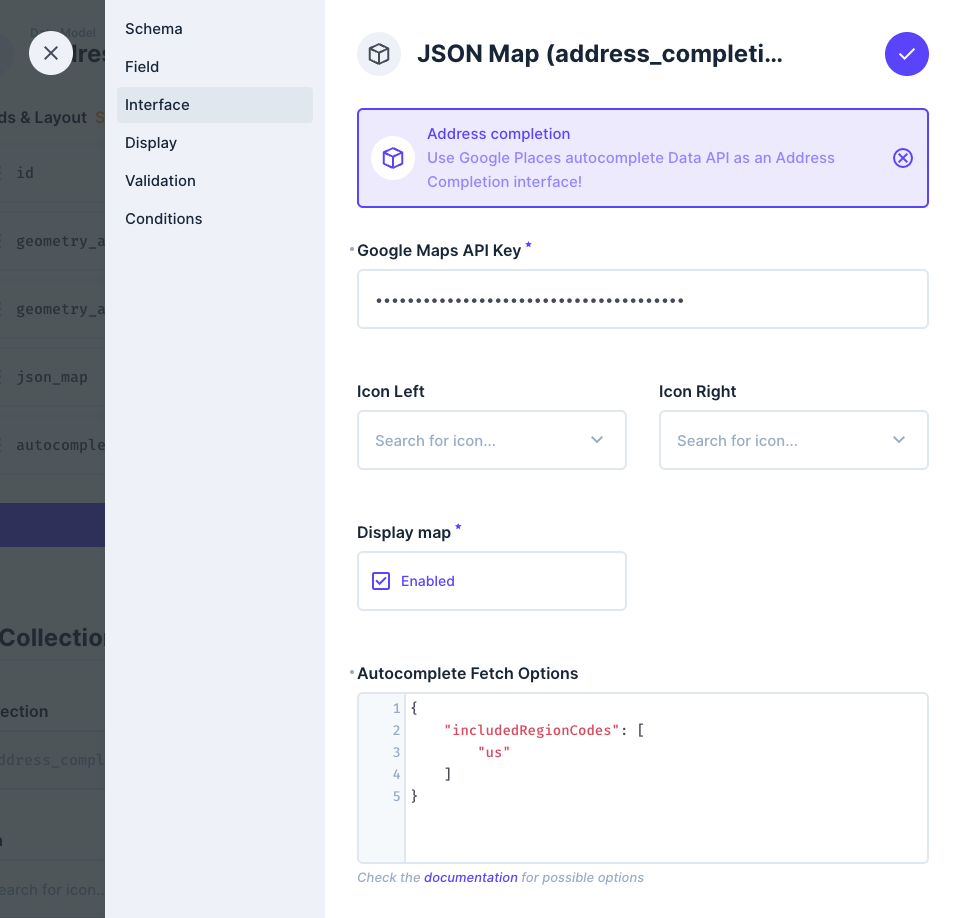The height and width of the screenshot is (918, 960).
Task: Click the Autocomplete Fetch Options label
Action: [x=468, y=674]
